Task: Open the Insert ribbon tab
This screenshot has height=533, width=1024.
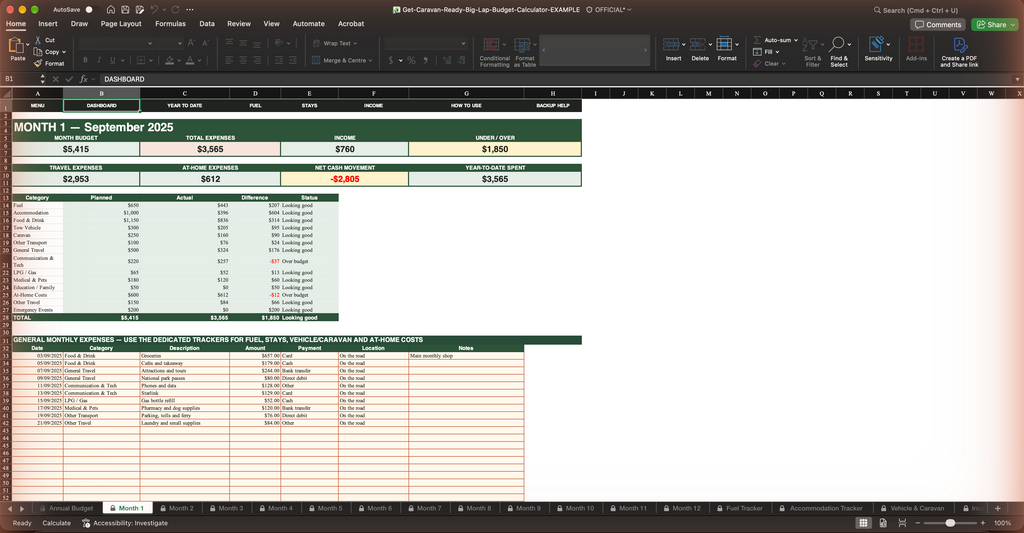Action: tap(48, 24)
